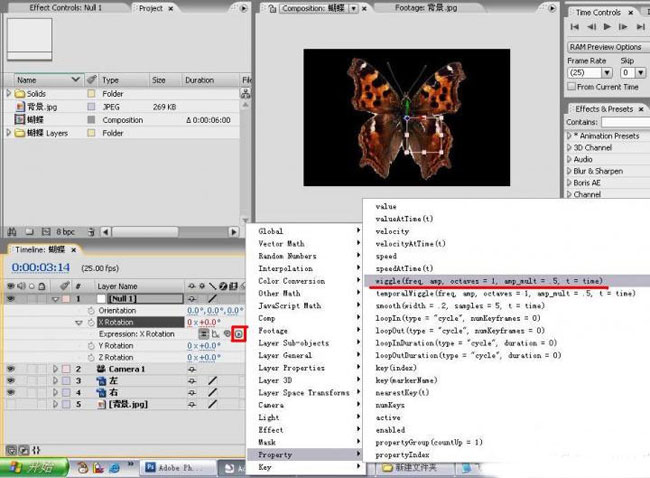Expand the Solids folder in Project
Screen dimensions: 650x478
click(x=9, y=93)
